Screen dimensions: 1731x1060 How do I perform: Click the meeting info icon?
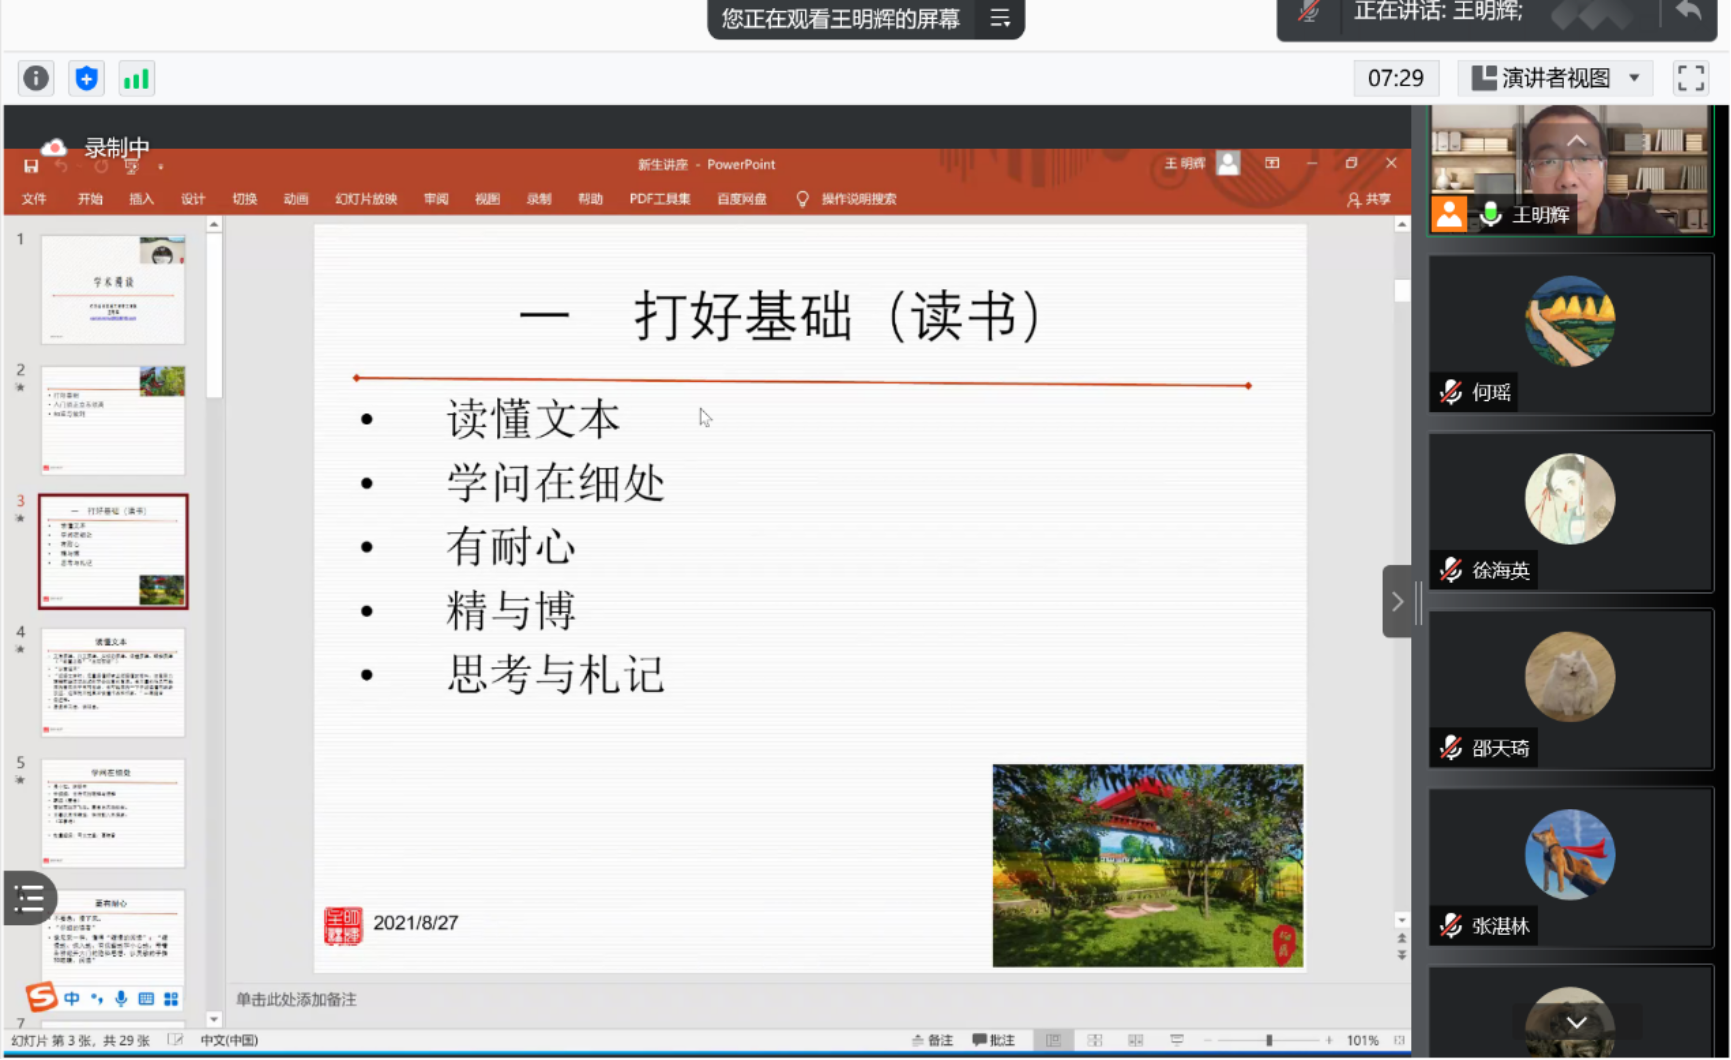coord(36,78)
